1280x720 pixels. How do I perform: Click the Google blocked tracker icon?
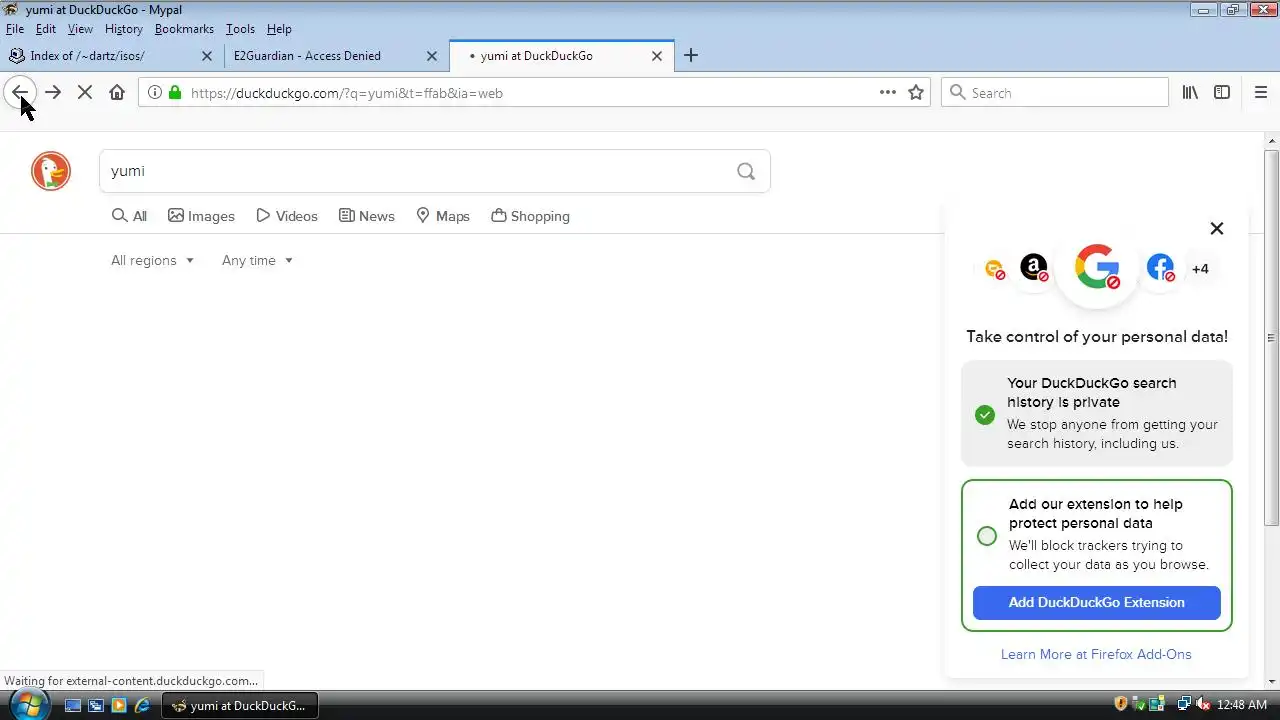click(1097, 267)
